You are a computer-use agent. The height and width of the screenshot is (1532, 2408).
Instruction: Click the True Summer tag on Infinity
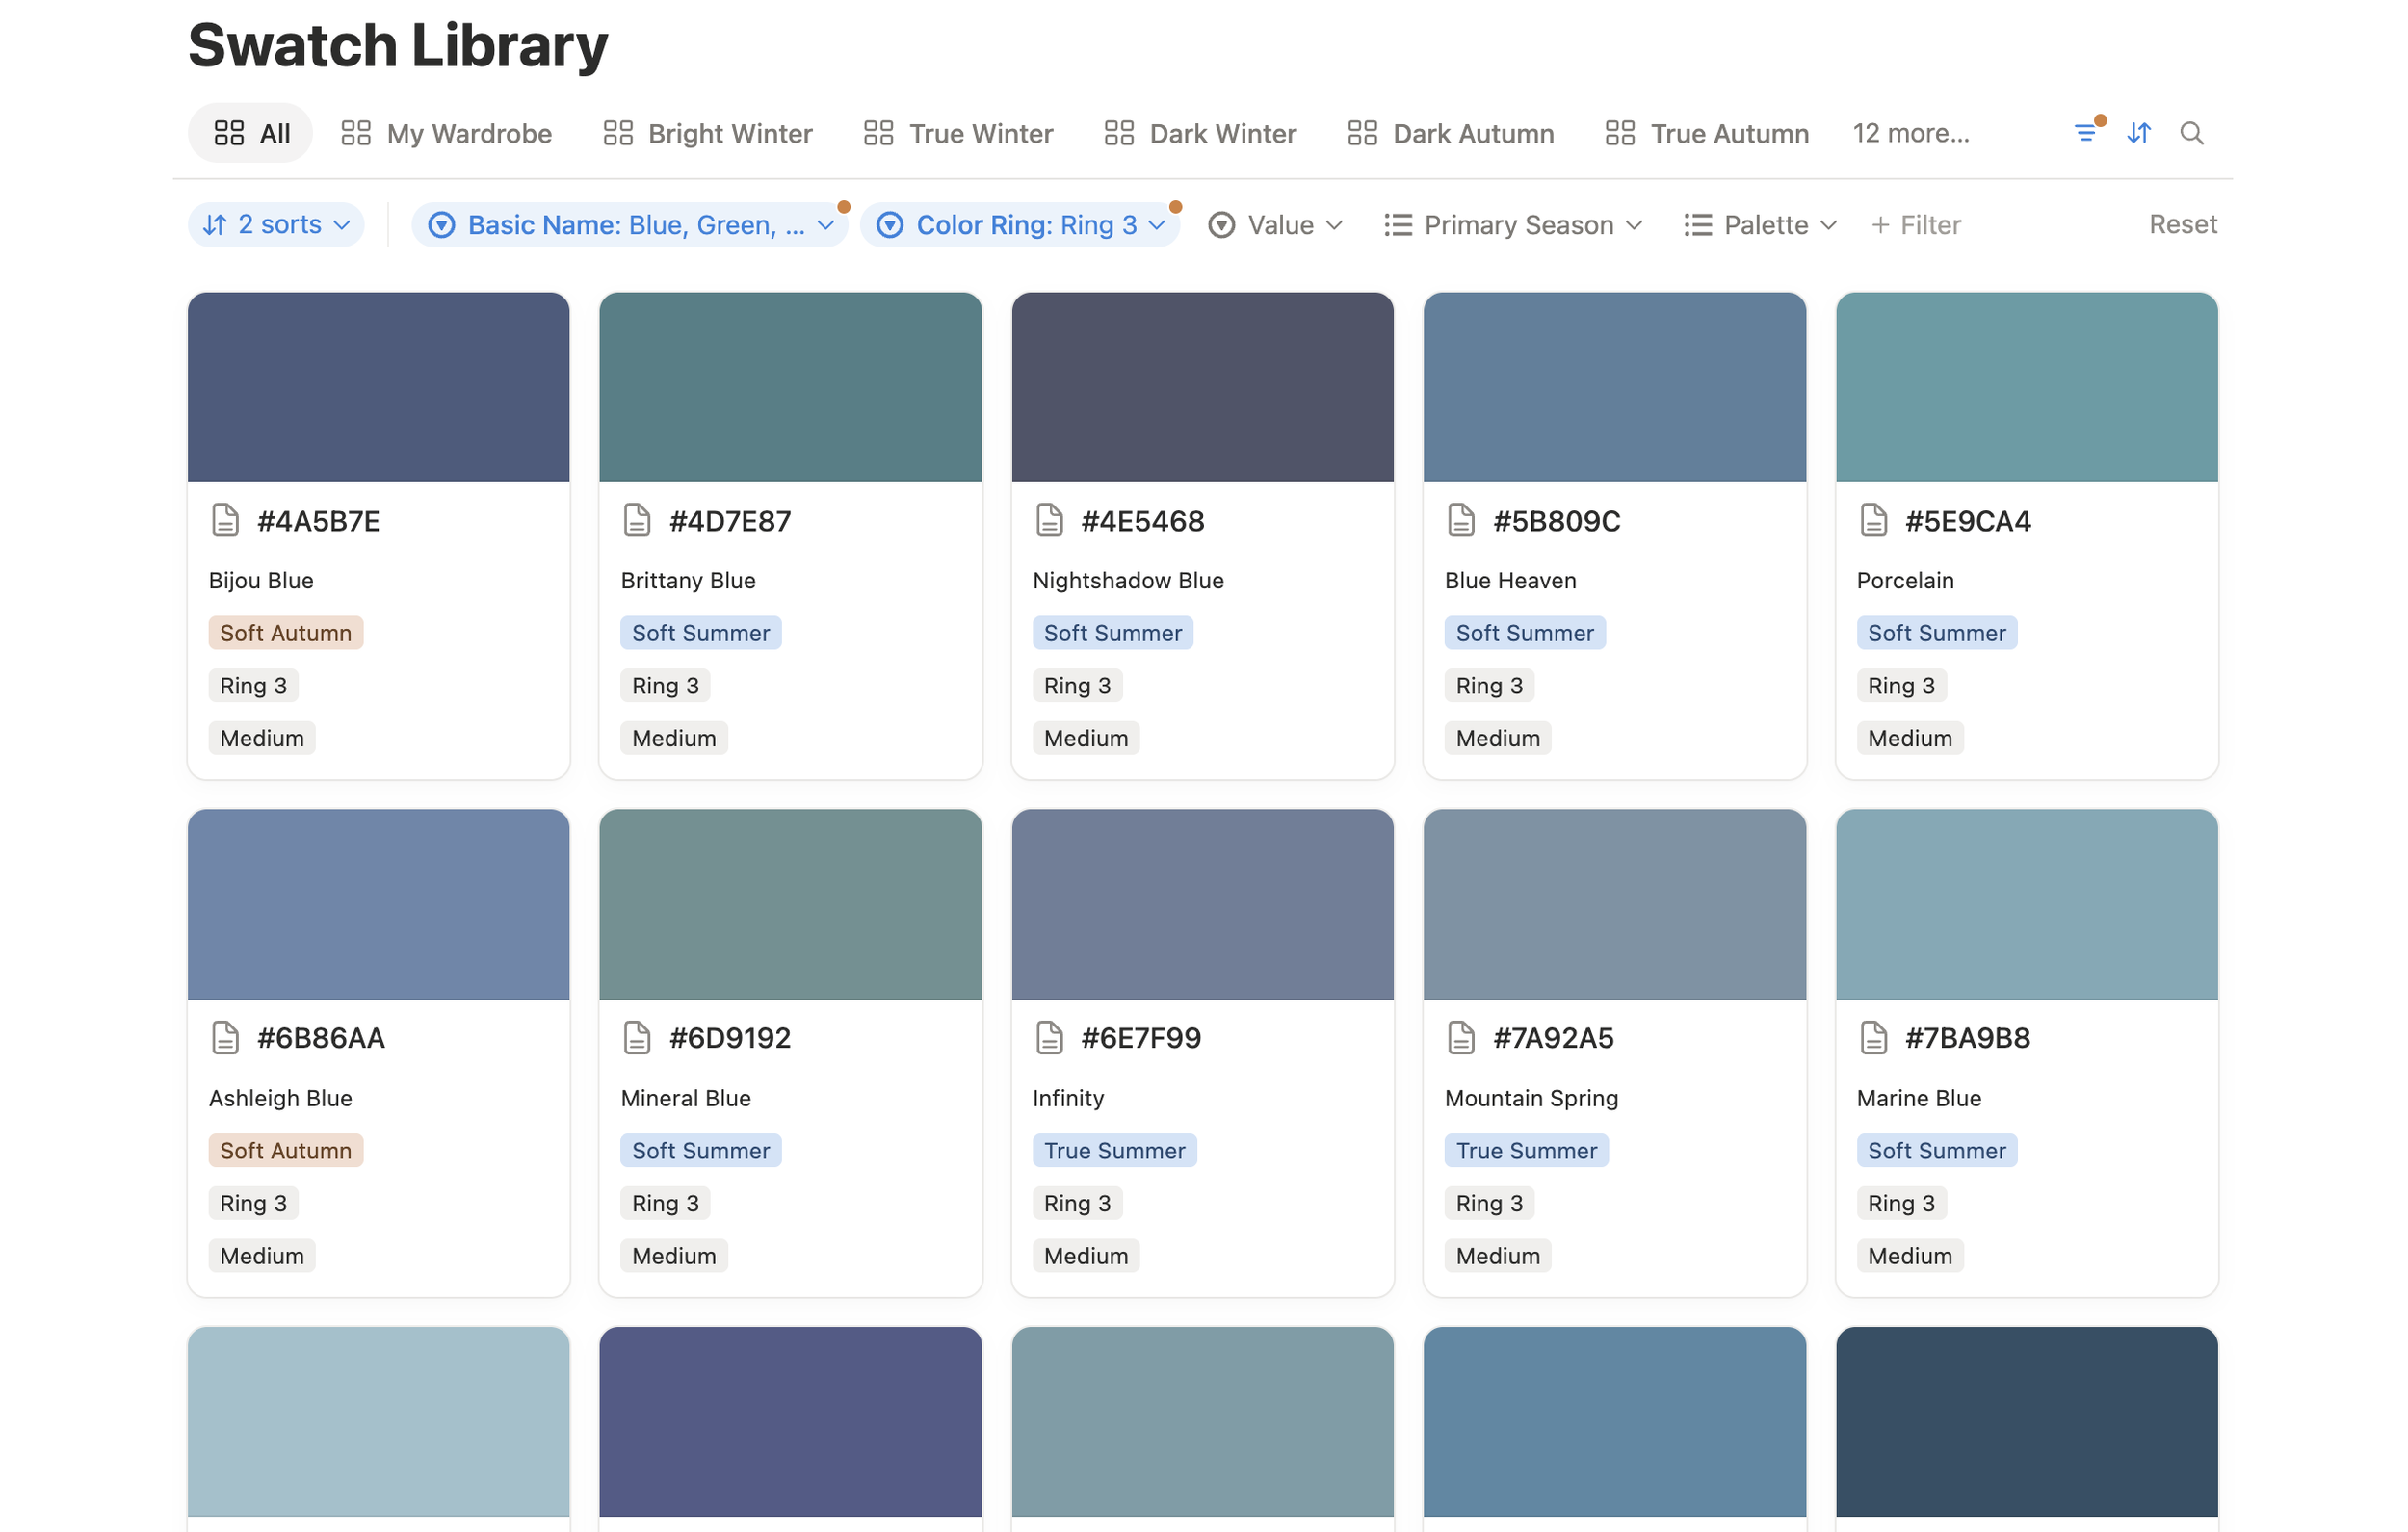pyautogui.click(x=1115, y=1151)
